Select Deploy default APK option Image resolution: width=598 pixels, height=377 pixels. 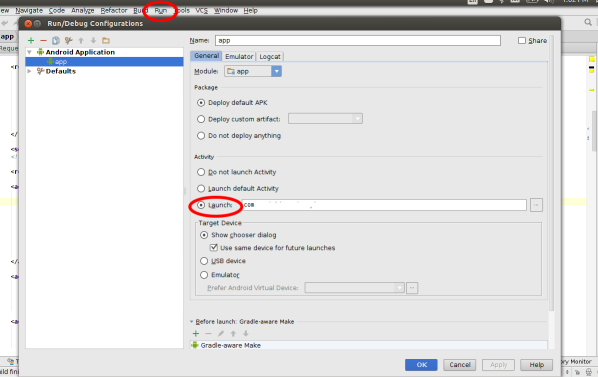(x=201, y=103)
